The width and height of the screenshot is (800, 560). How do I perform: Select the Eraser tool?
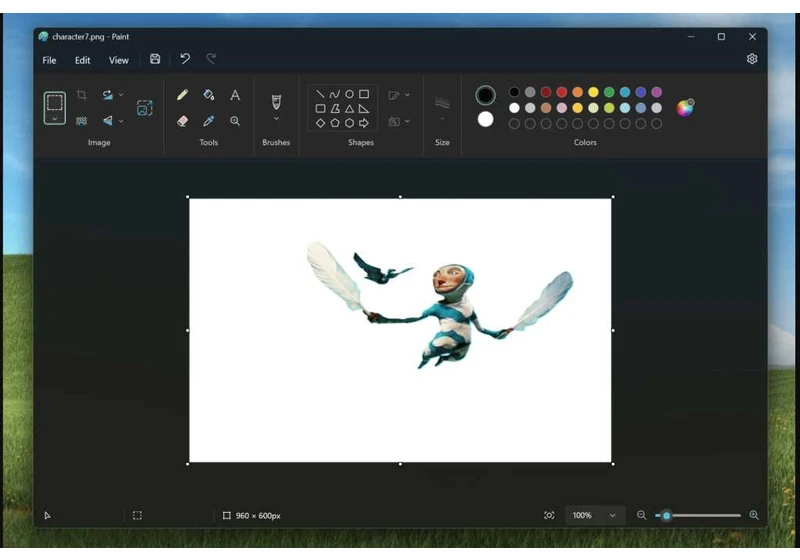[x=182, y=121]
